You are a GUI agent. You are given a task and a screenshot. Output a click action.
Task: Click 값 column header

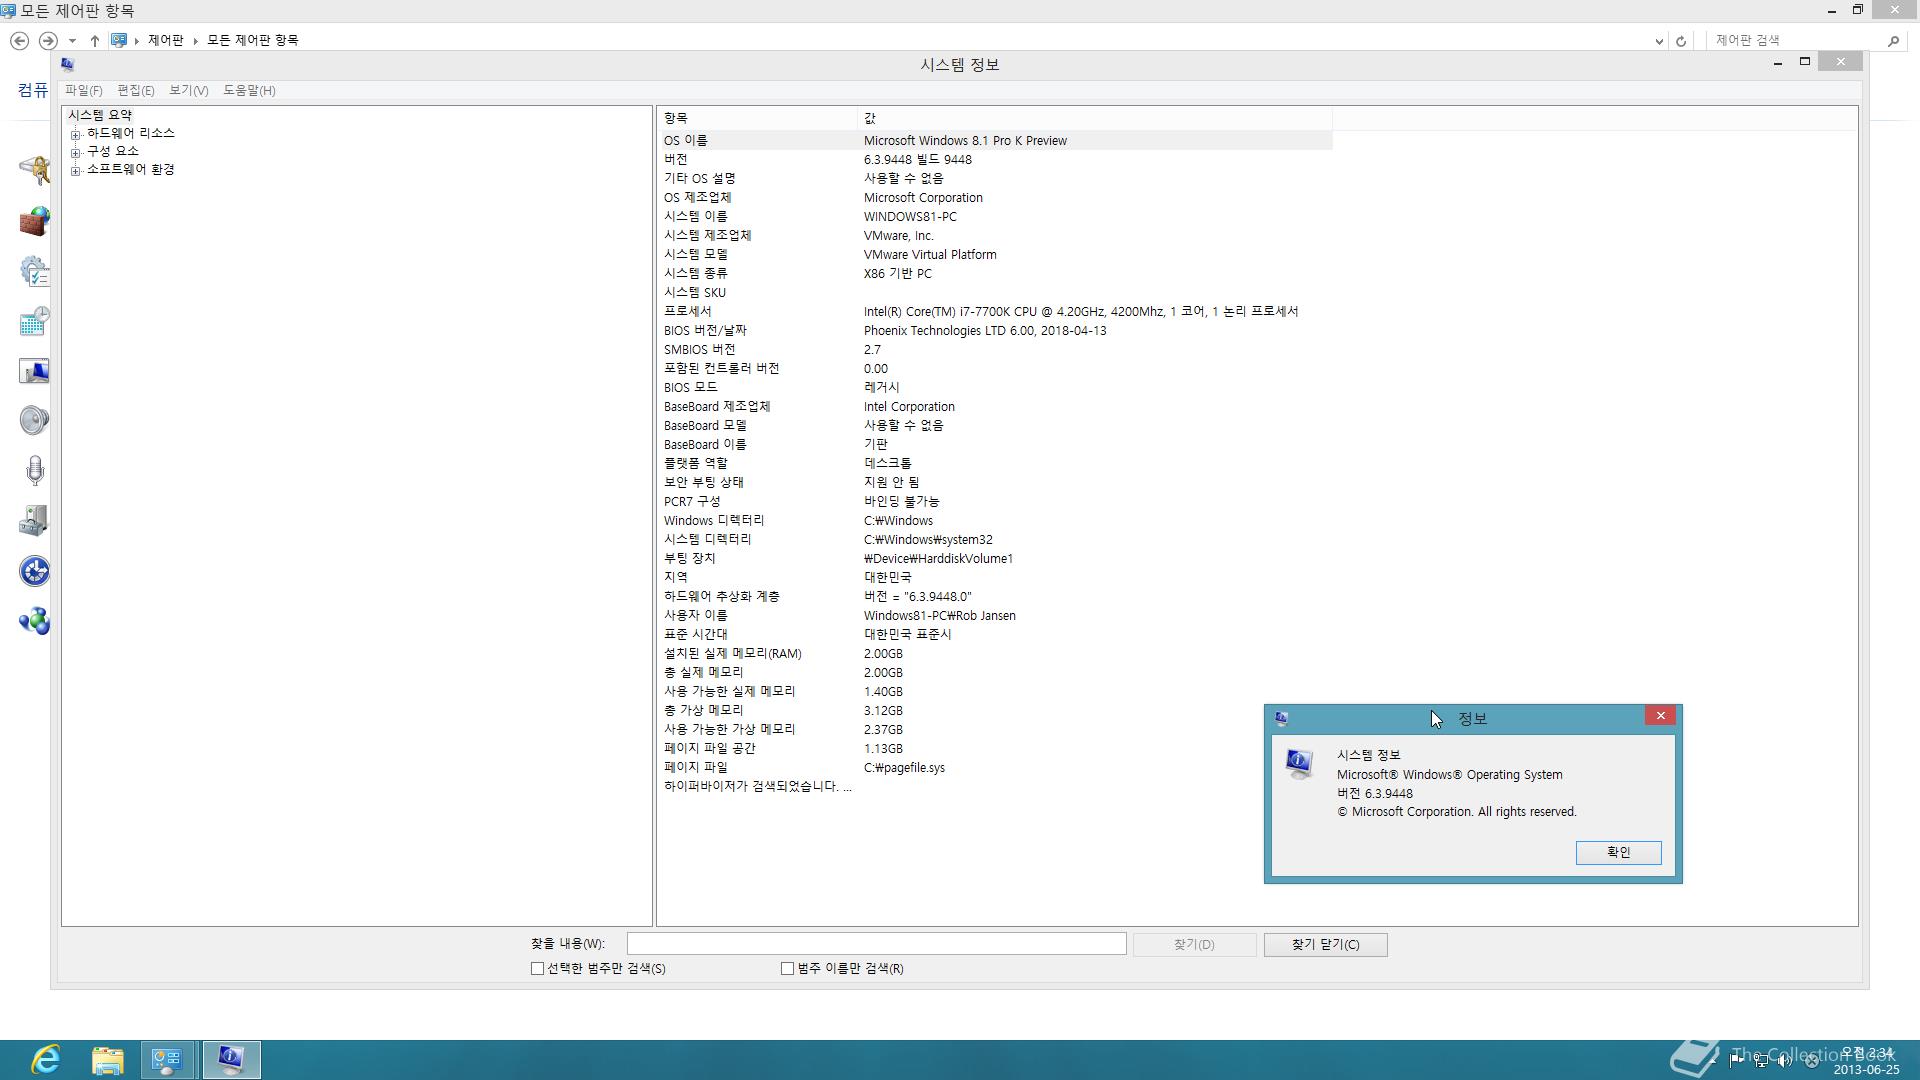tap(1094, 118)
